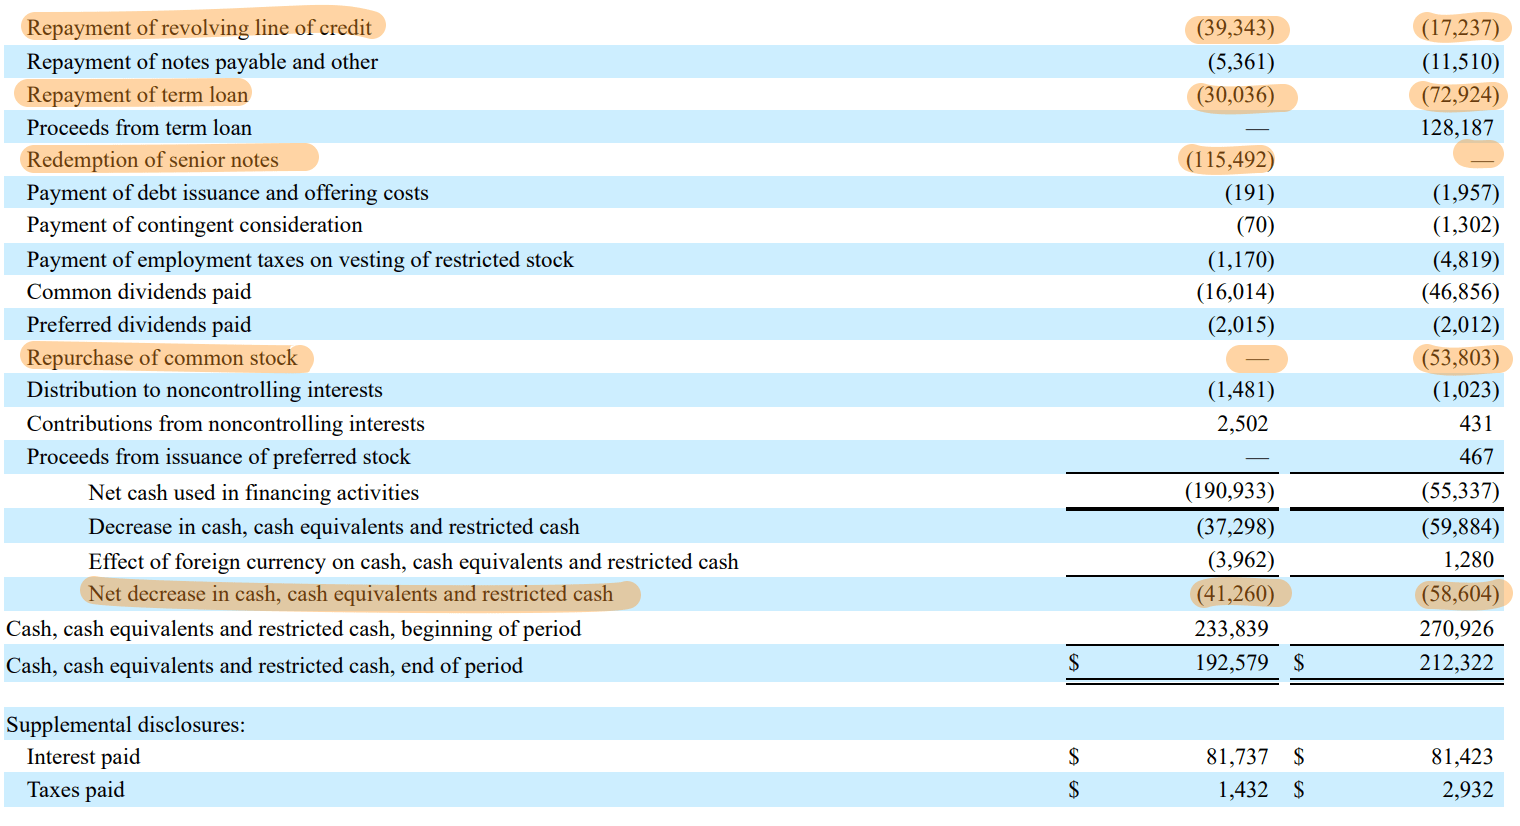Select 'Contributions from noncontrolling interests' label
The image size is (1520, 826).
click(225, 424)
